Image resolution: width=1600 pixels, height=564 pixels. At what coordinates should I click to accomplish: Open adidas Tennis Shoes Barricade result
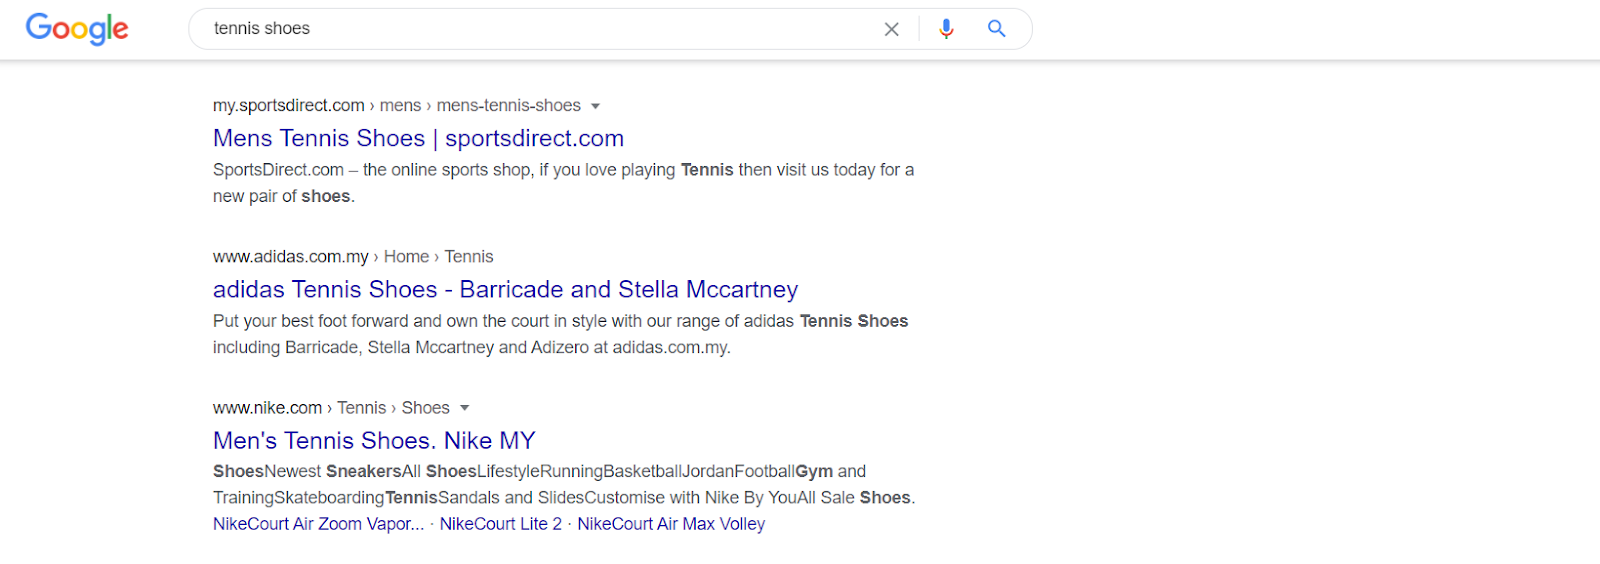(x=505, y=289)
